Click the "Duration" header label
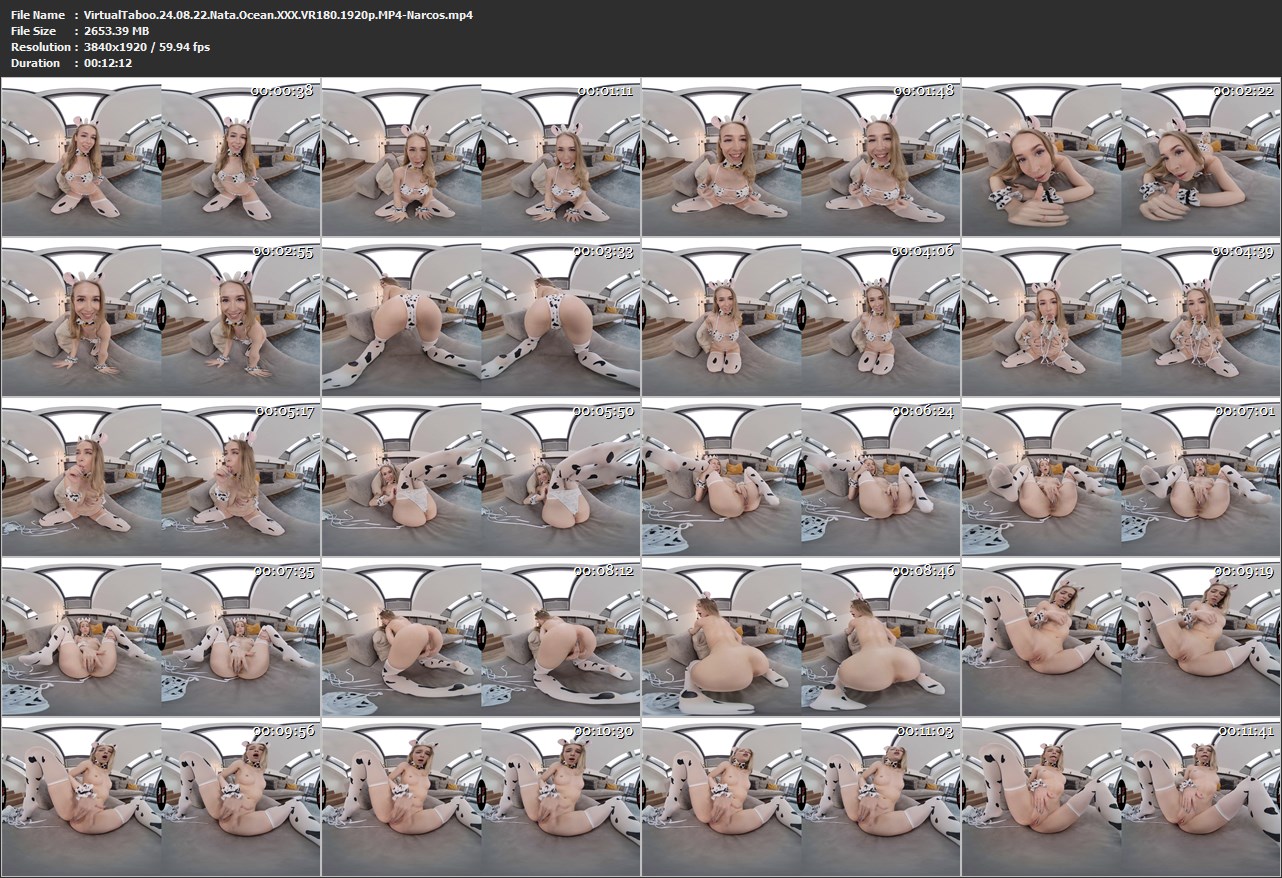 click(x=36, y=63)
